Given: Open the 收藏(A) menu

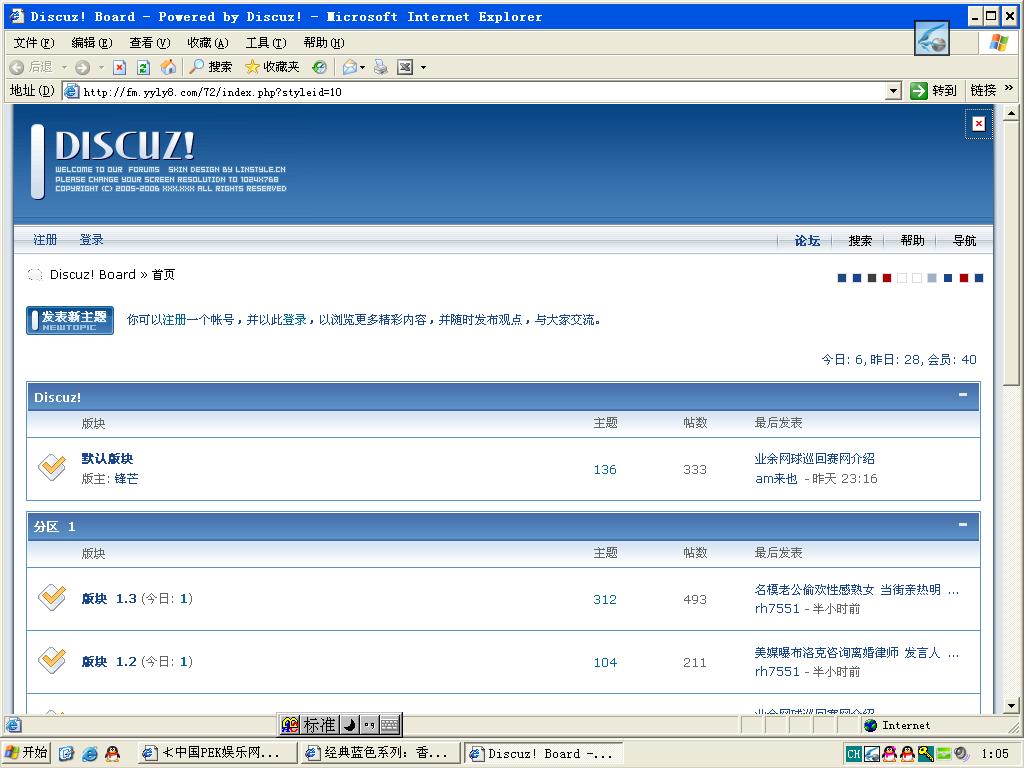Looking at the screenshot, I should coord(208,43).
